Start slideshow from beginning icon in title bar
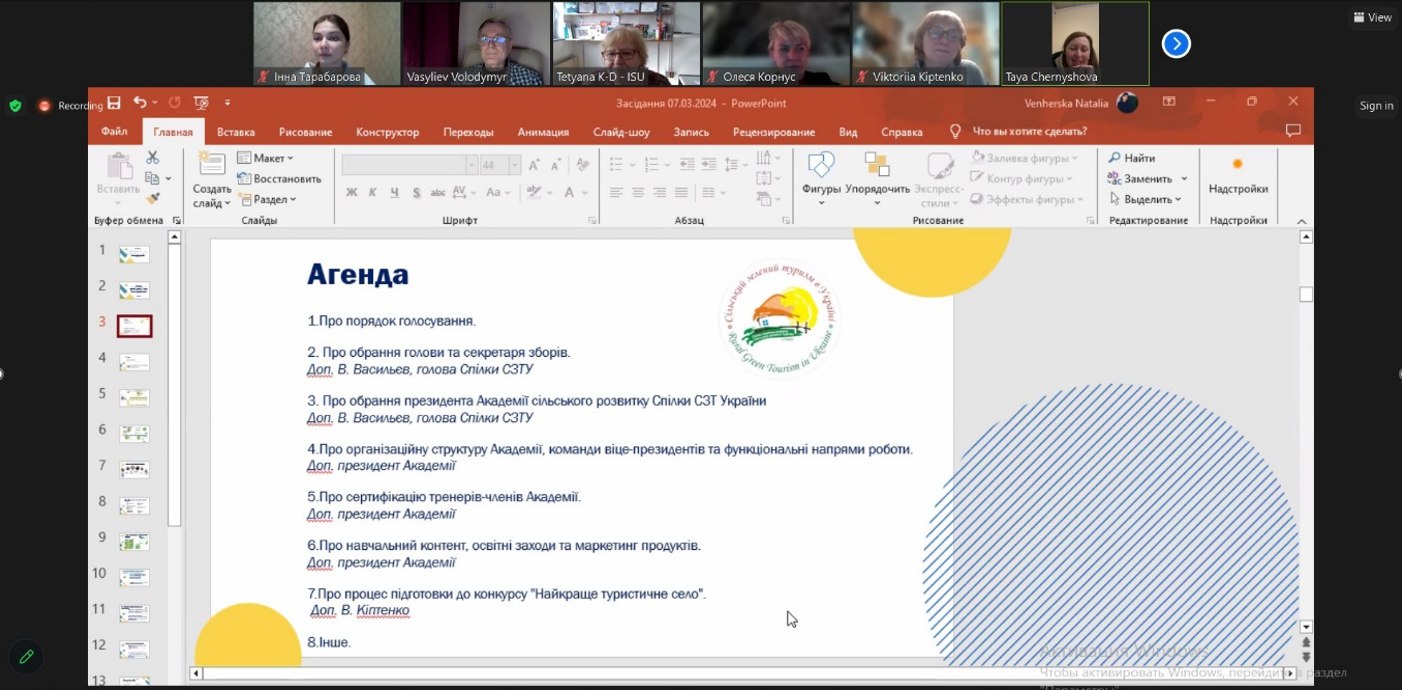 [x=201, y=103]
